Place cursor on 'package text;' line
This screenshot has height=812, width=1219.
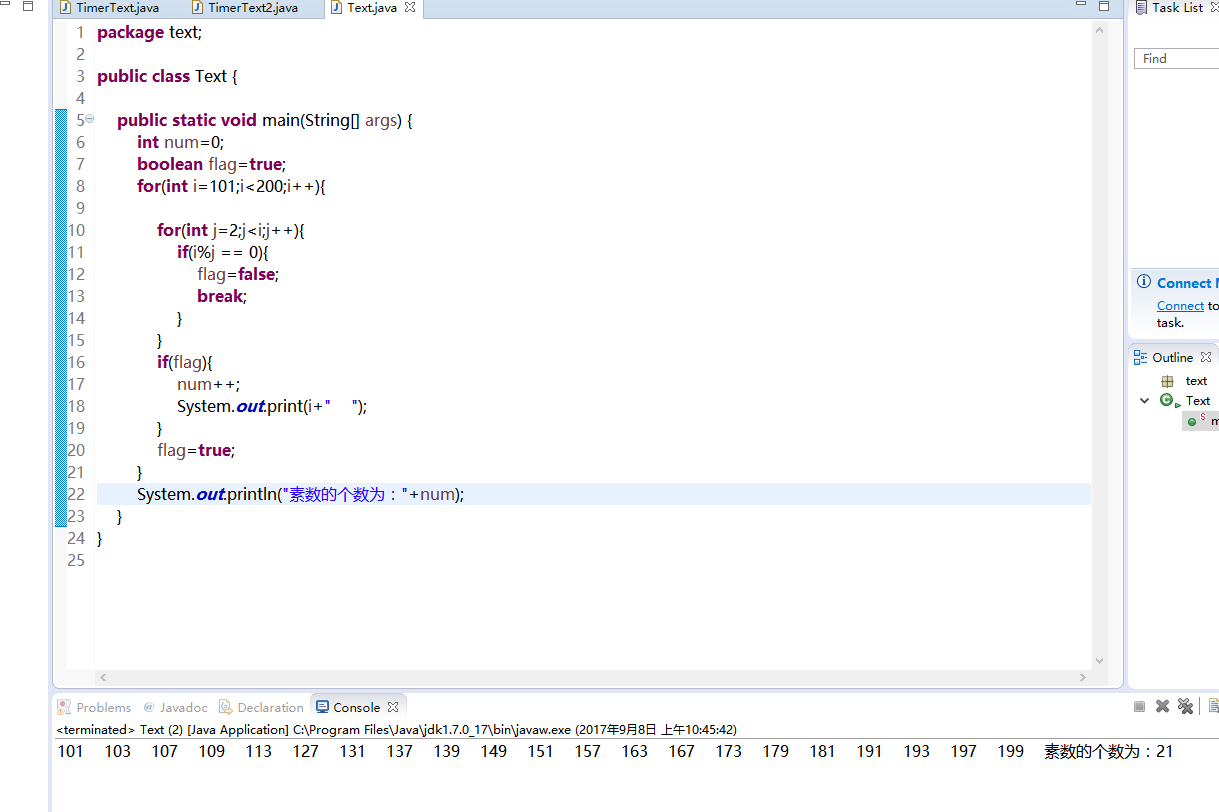(x=149, y=32)
